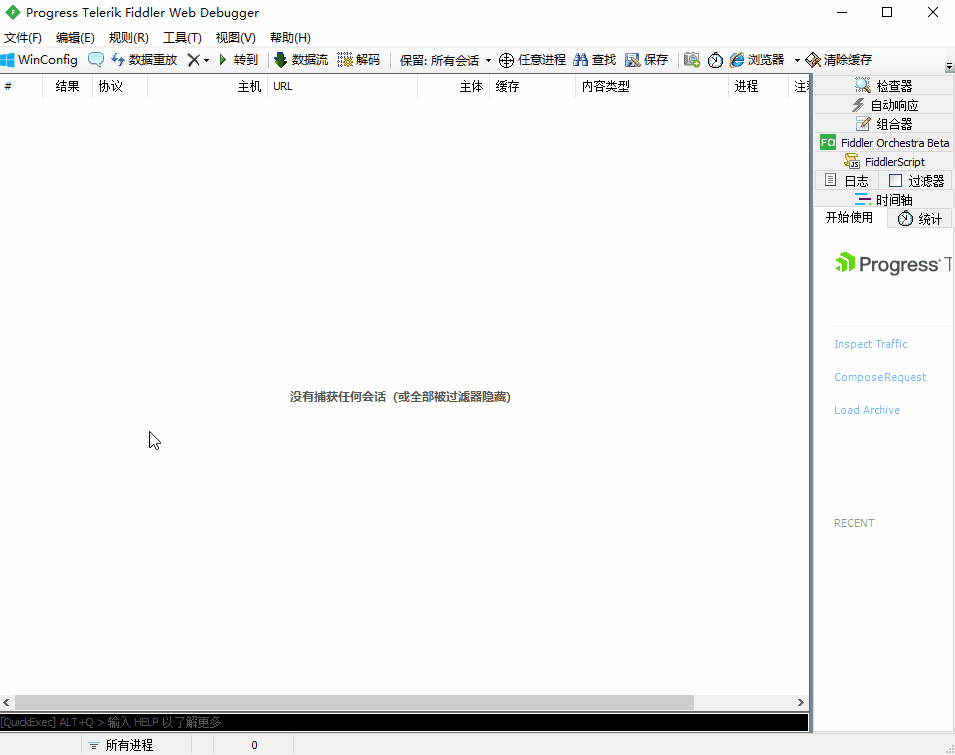This screenshot has width=955, height=755.
Task: Sort by the 内容类型 column header
Action: (652, 86)
